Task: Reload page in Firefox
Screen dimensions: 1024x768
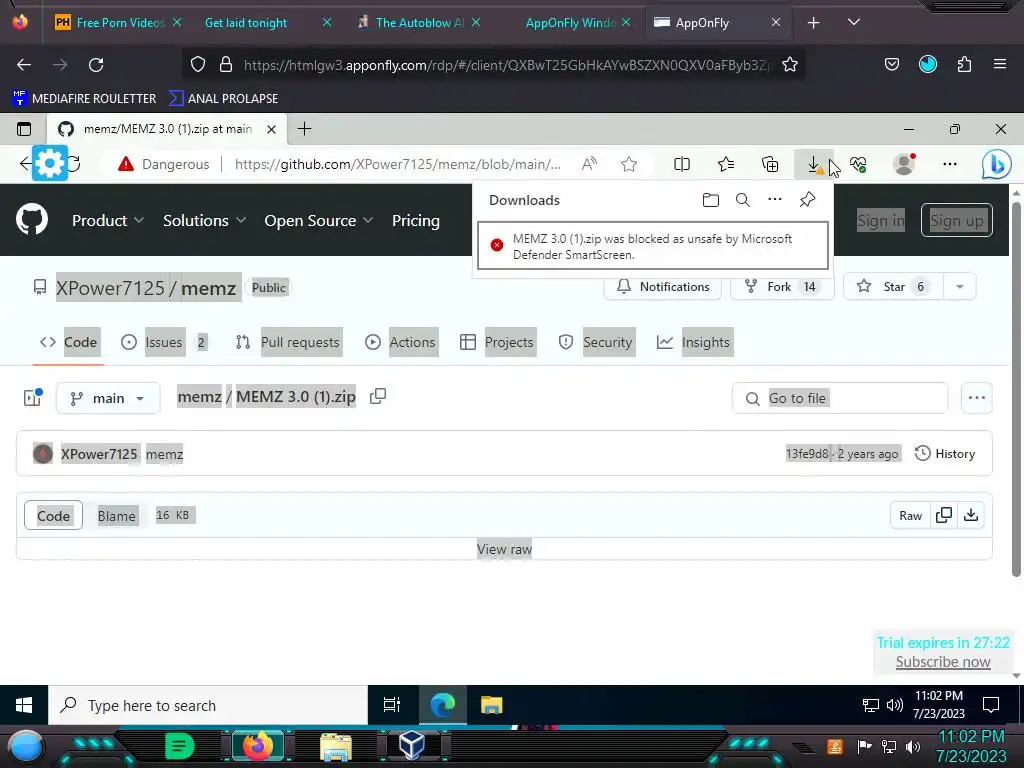Action: point(96,65)
